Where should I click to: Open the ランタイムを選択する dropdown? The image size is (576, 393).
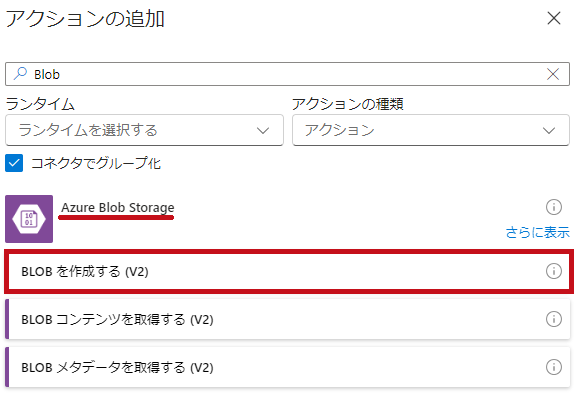click(x=144, y=130)
